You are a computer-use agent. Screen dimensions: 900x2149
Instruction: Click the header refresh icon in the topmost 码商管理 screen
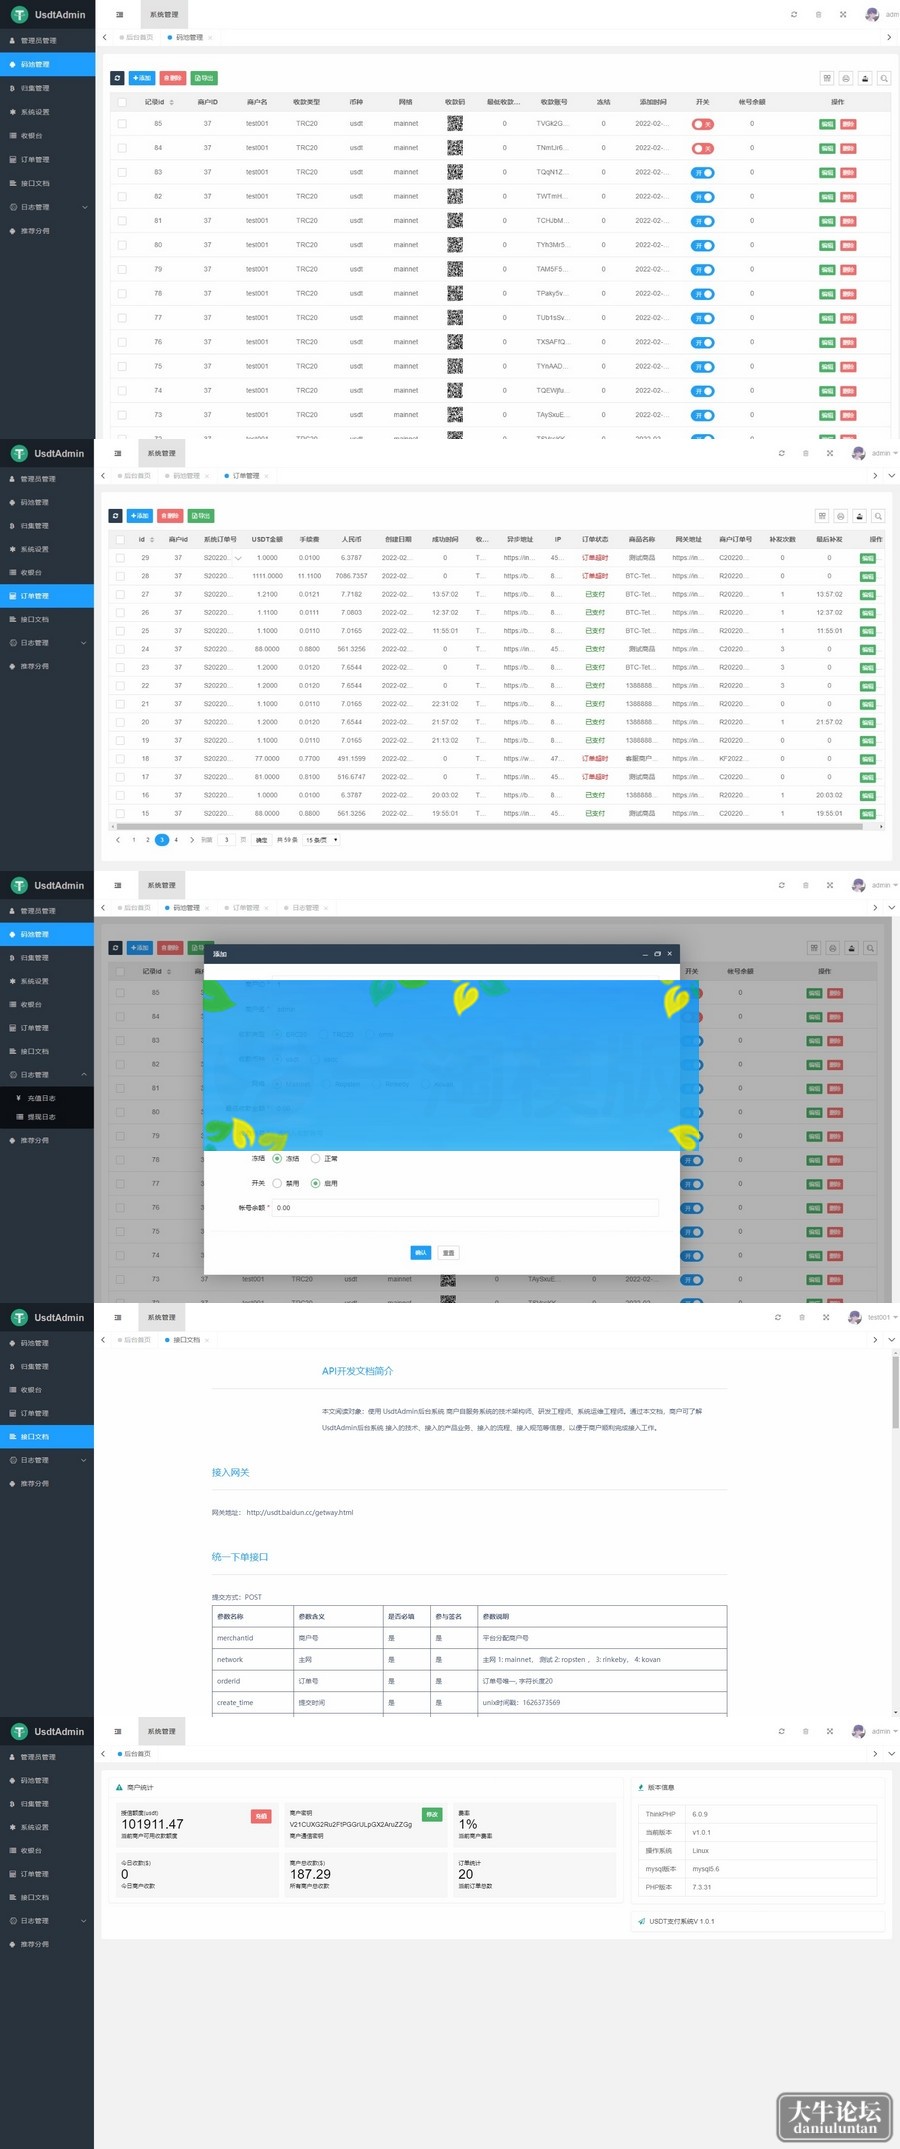click(794, 15)
